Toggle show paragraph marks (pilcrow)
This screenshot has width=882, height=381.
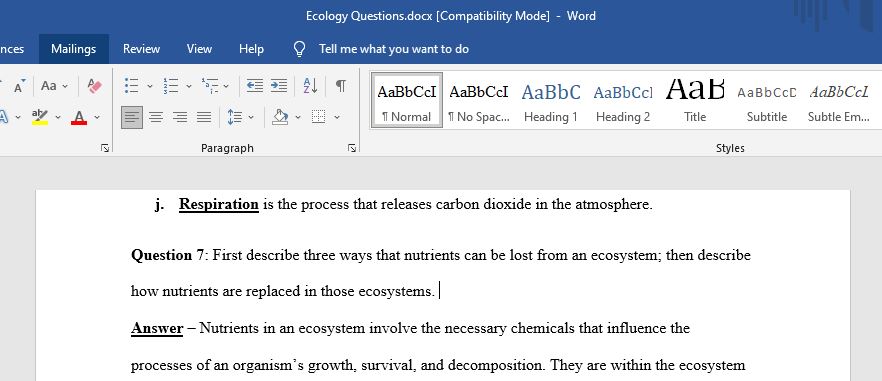coord(340,86)
